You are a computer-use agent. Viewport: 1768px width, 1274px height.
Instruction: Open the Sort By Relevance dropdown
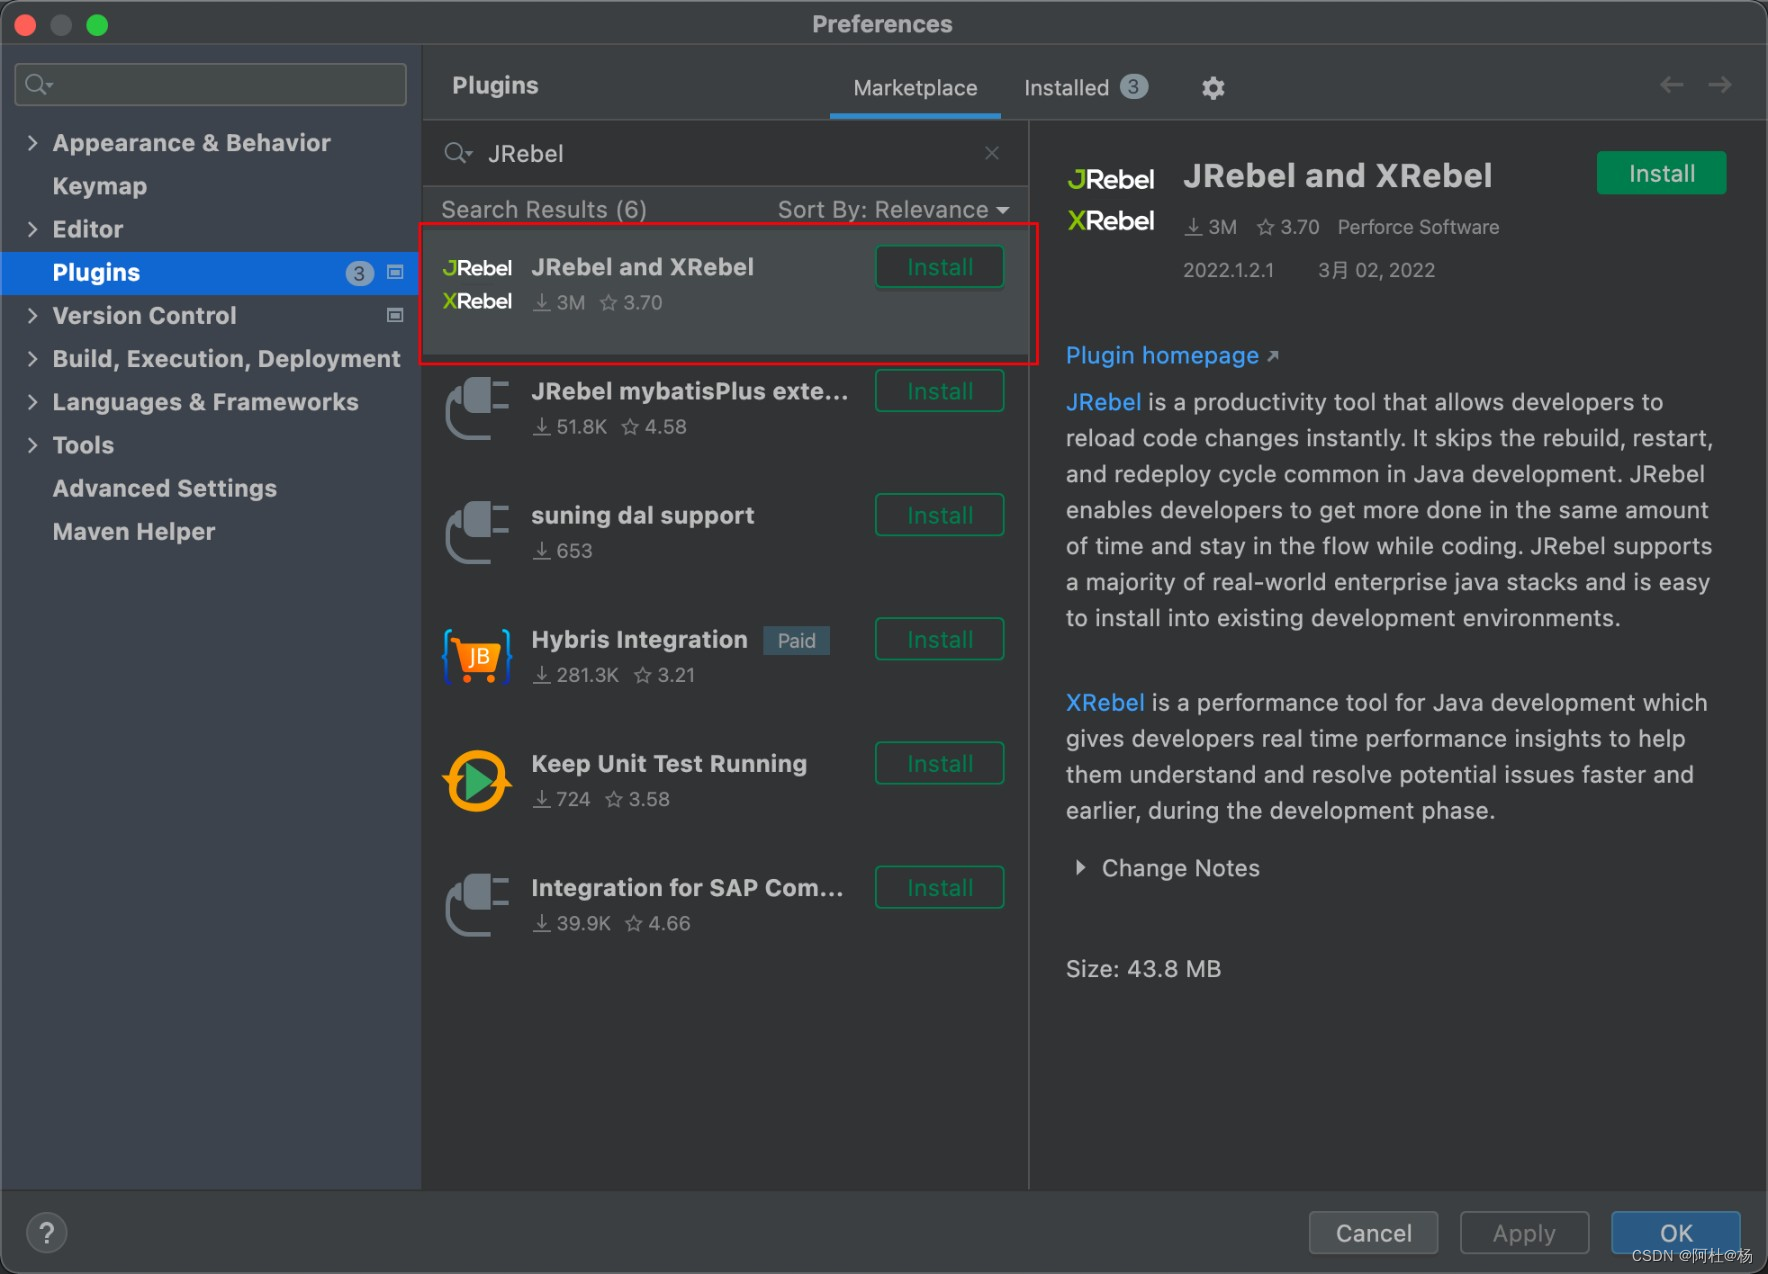[x=893, y=210]
